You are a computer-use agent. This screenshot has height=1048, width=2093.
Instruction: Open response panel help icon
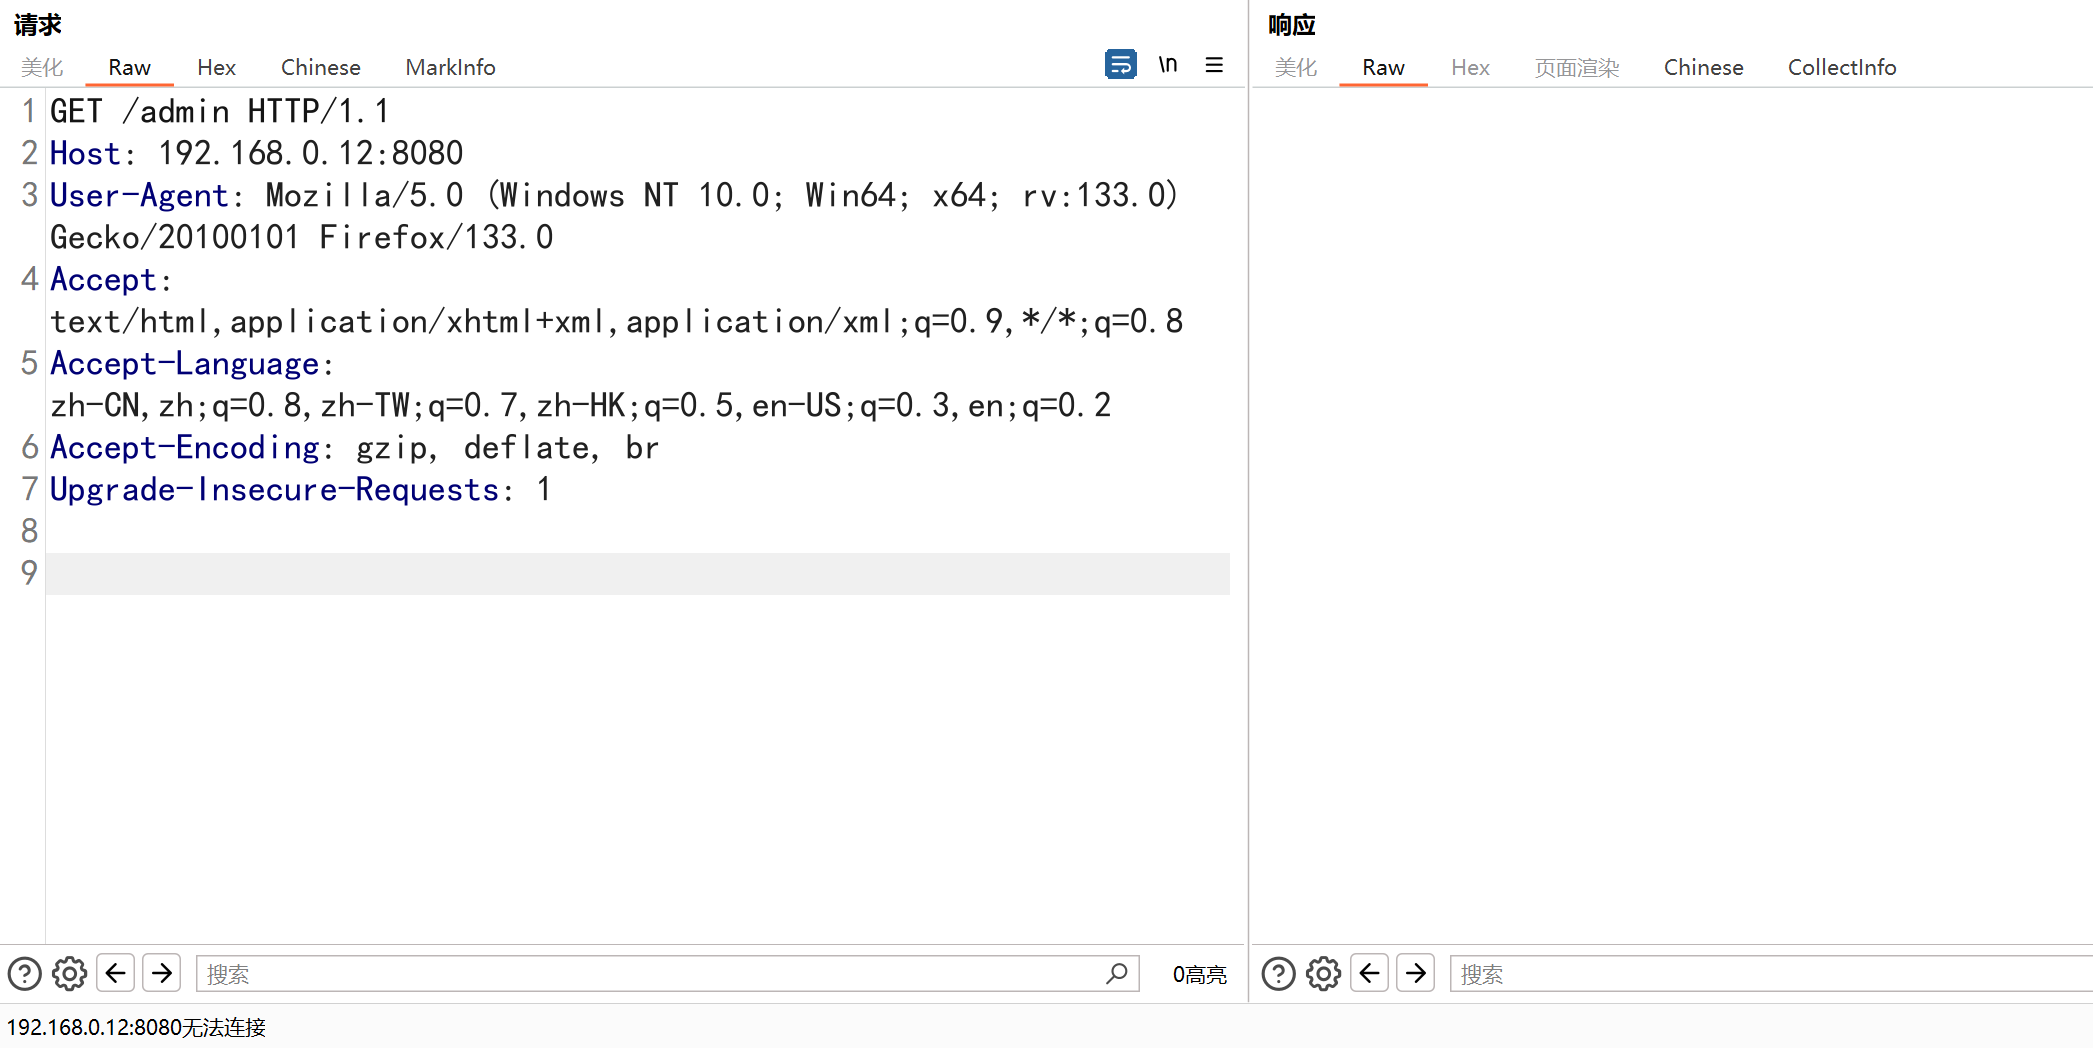pos(1278,973)
